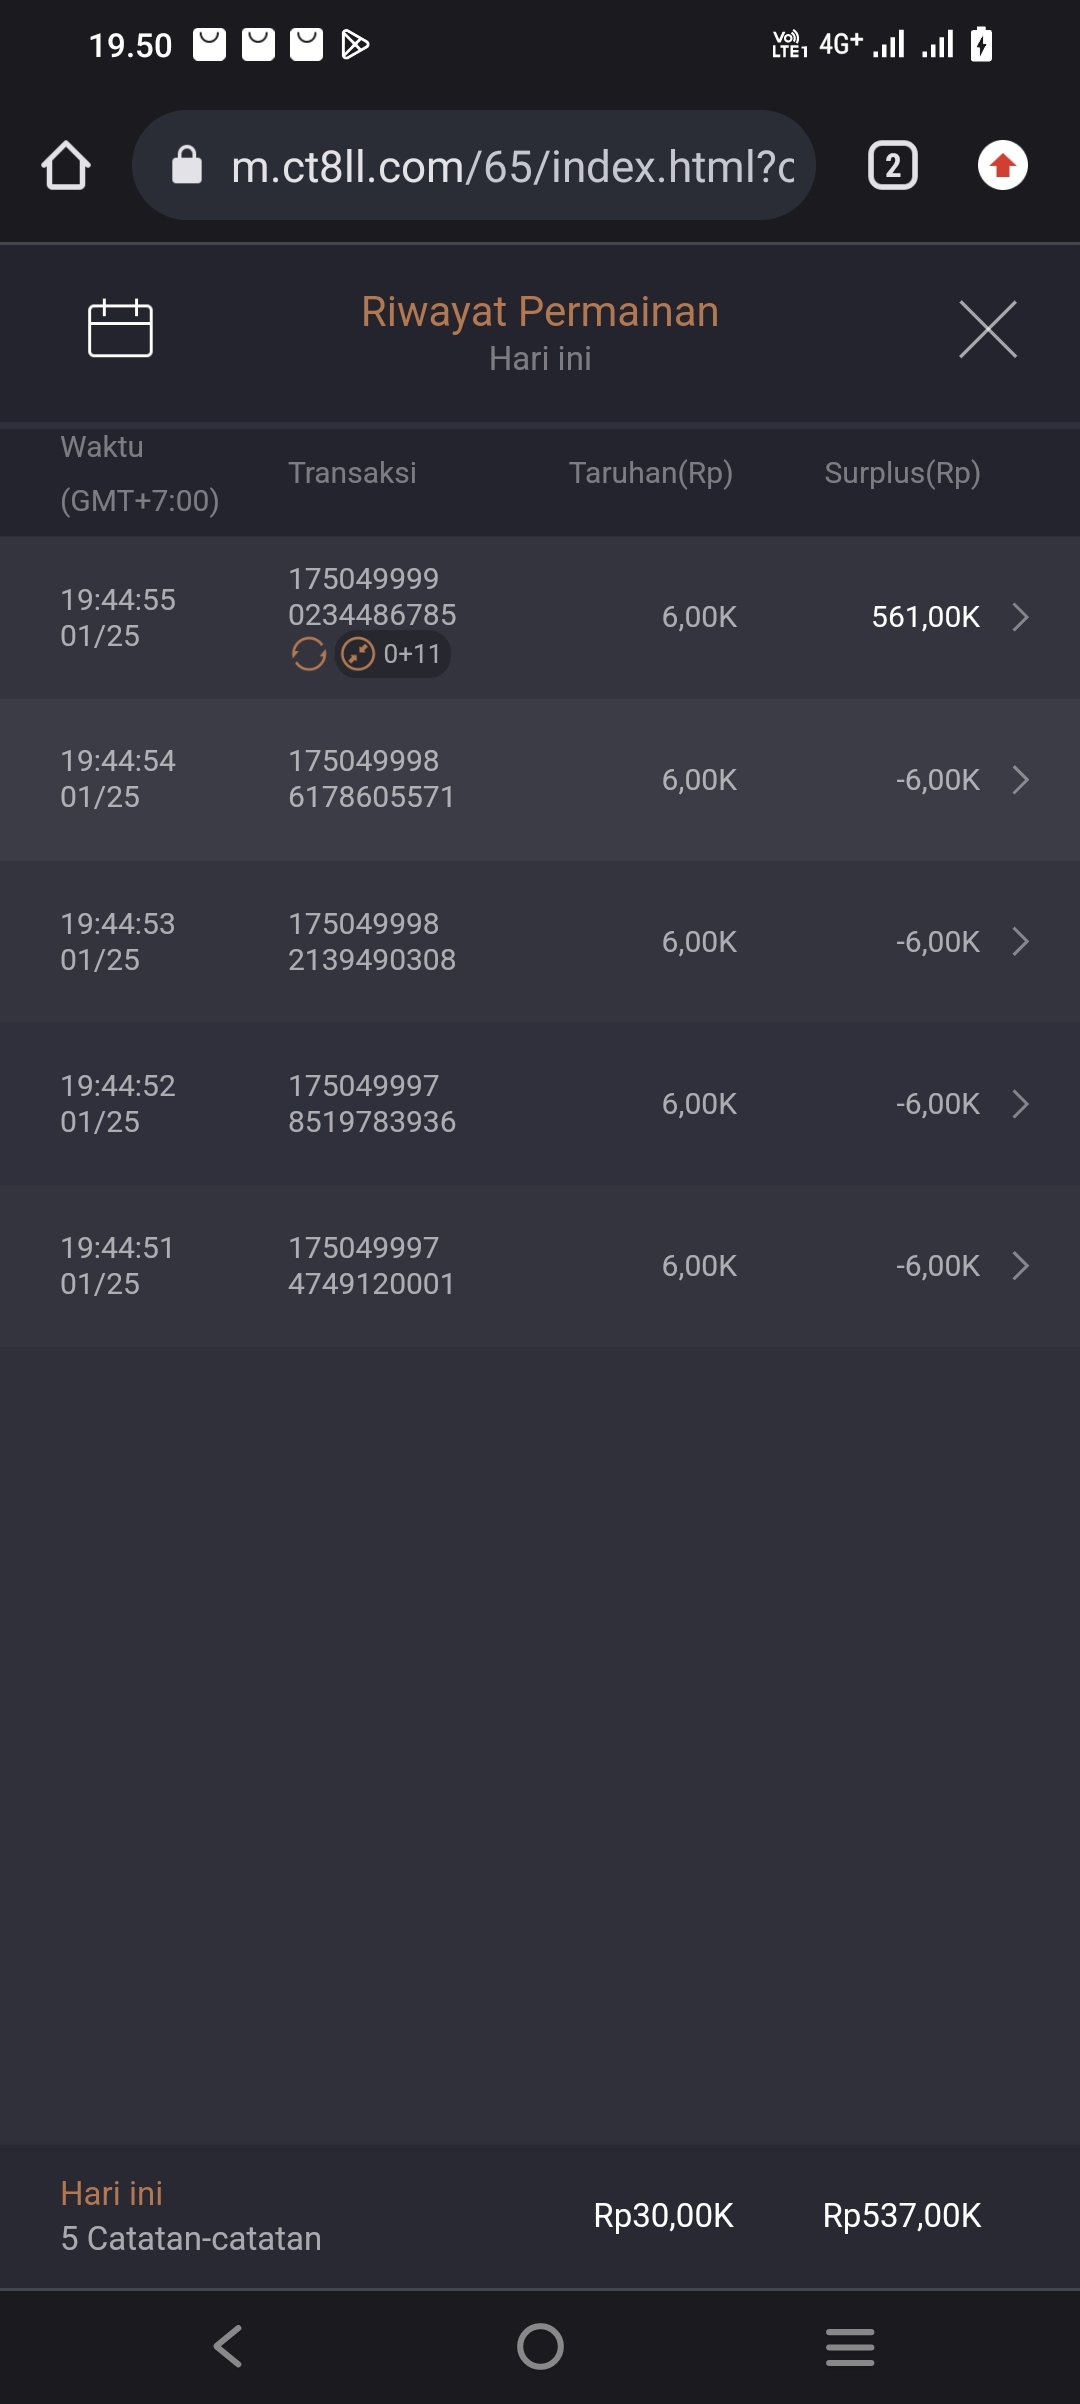Expand the 19:44:52 transaction row chevron
1080x2404 pixels.
click(1020, 1104)
